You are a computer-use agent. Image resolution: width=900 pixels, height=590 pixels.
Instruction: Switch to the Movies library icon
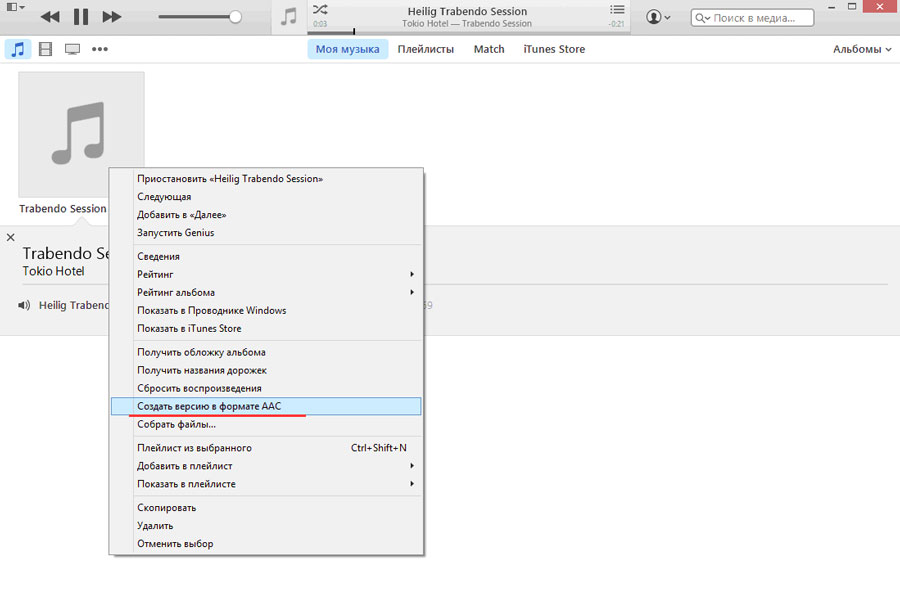click(45, 49)
